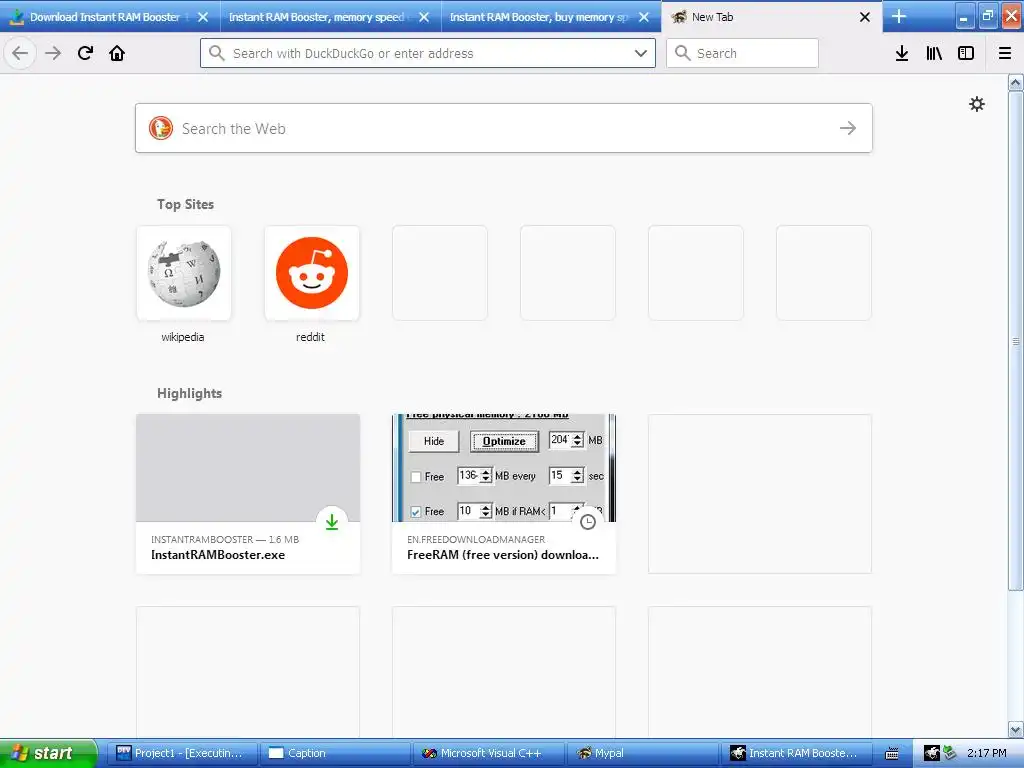
Task: Open the Library bookshelf icon
Action: (x=934, y=53)
